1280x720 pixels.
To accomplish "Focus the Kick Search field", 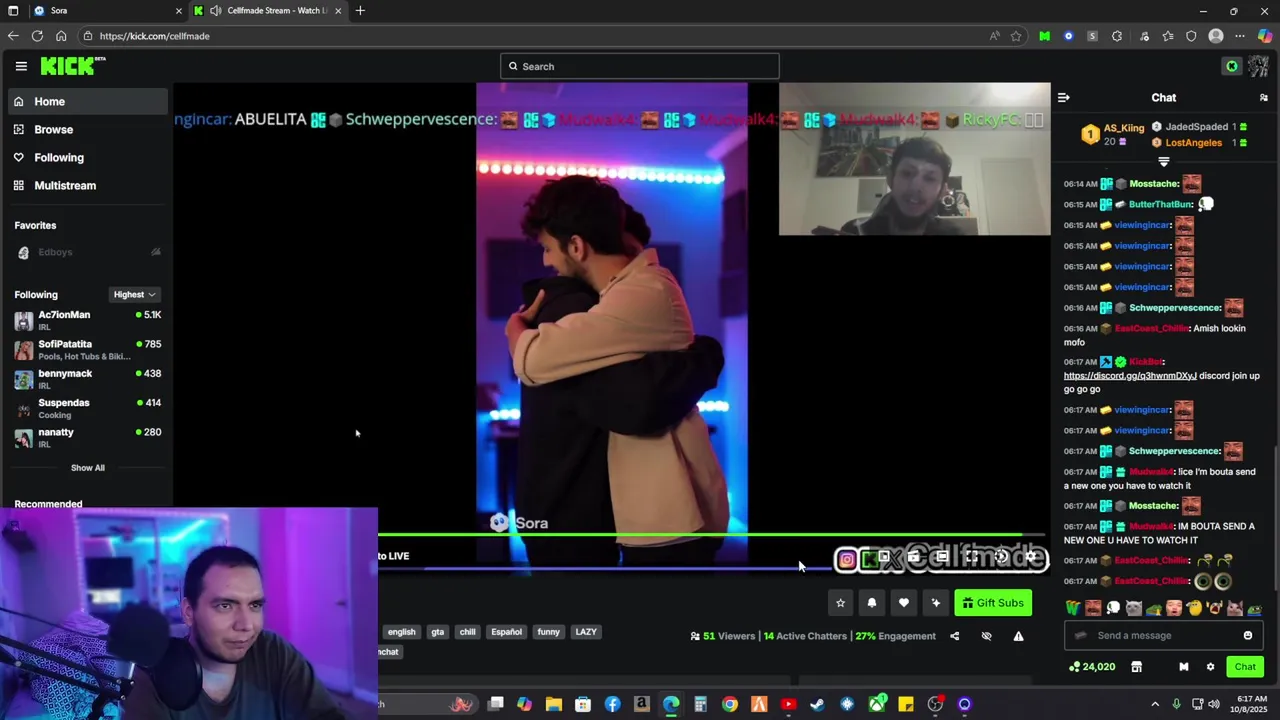I will click(639, 66).
